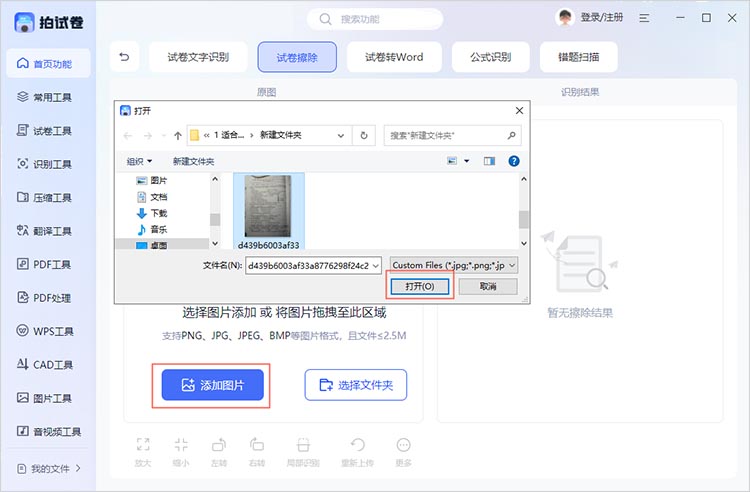Click the back arrow button beside tabs

click(x=124, y=57)
